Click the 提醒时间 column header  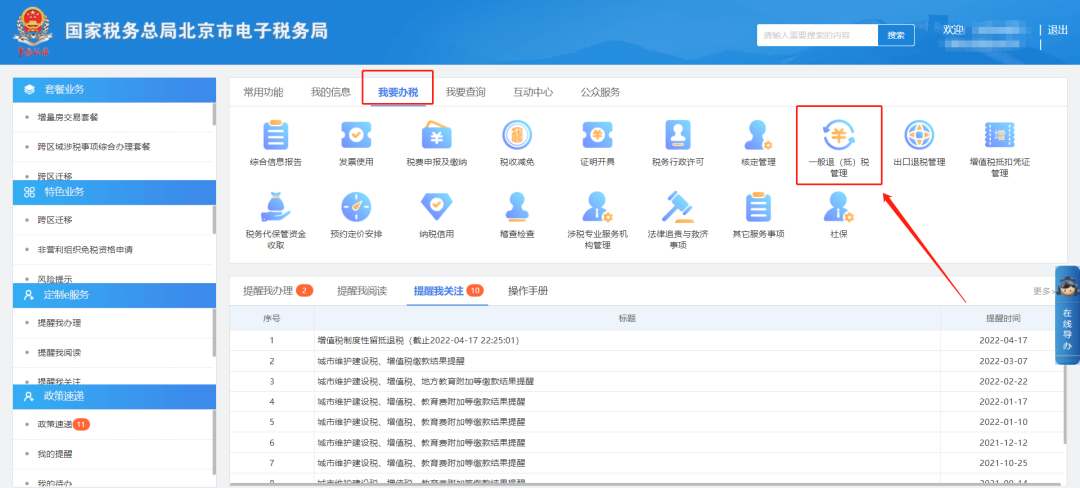point(1003,319)
